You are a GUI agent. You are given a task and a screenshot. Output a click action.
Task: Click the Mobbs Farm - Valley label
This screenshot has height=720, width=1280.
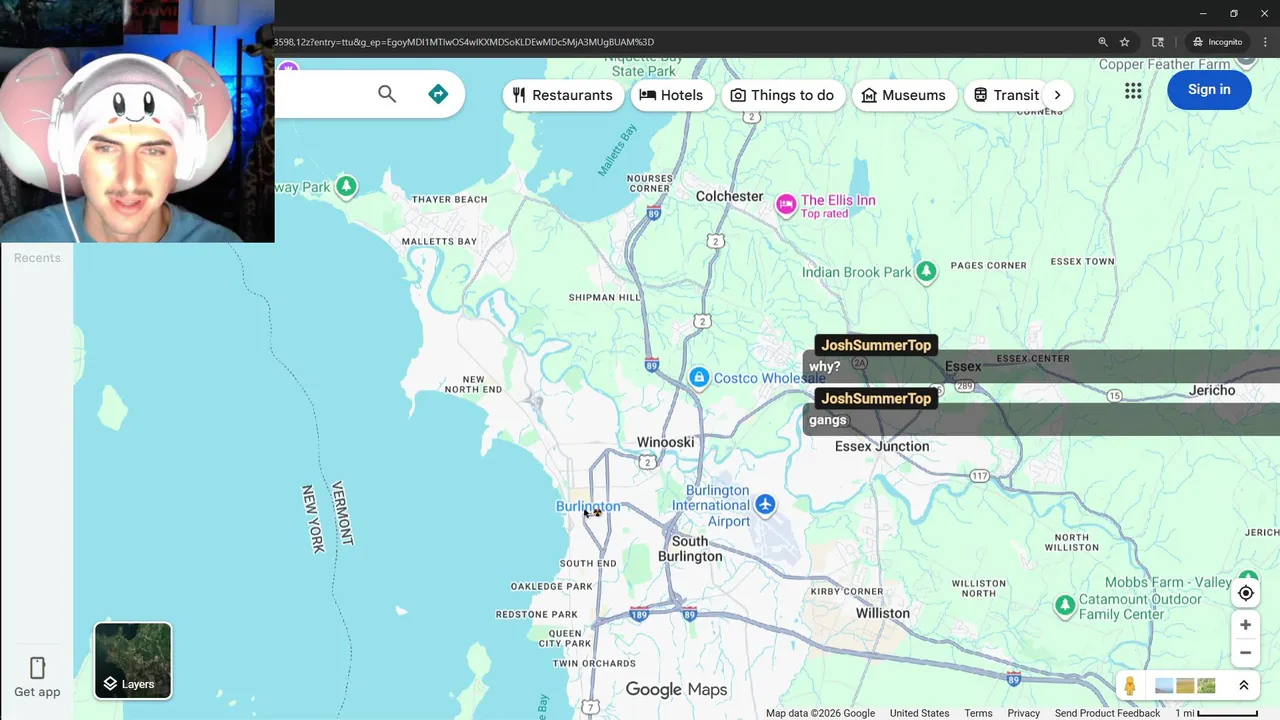pos(1168,582)
